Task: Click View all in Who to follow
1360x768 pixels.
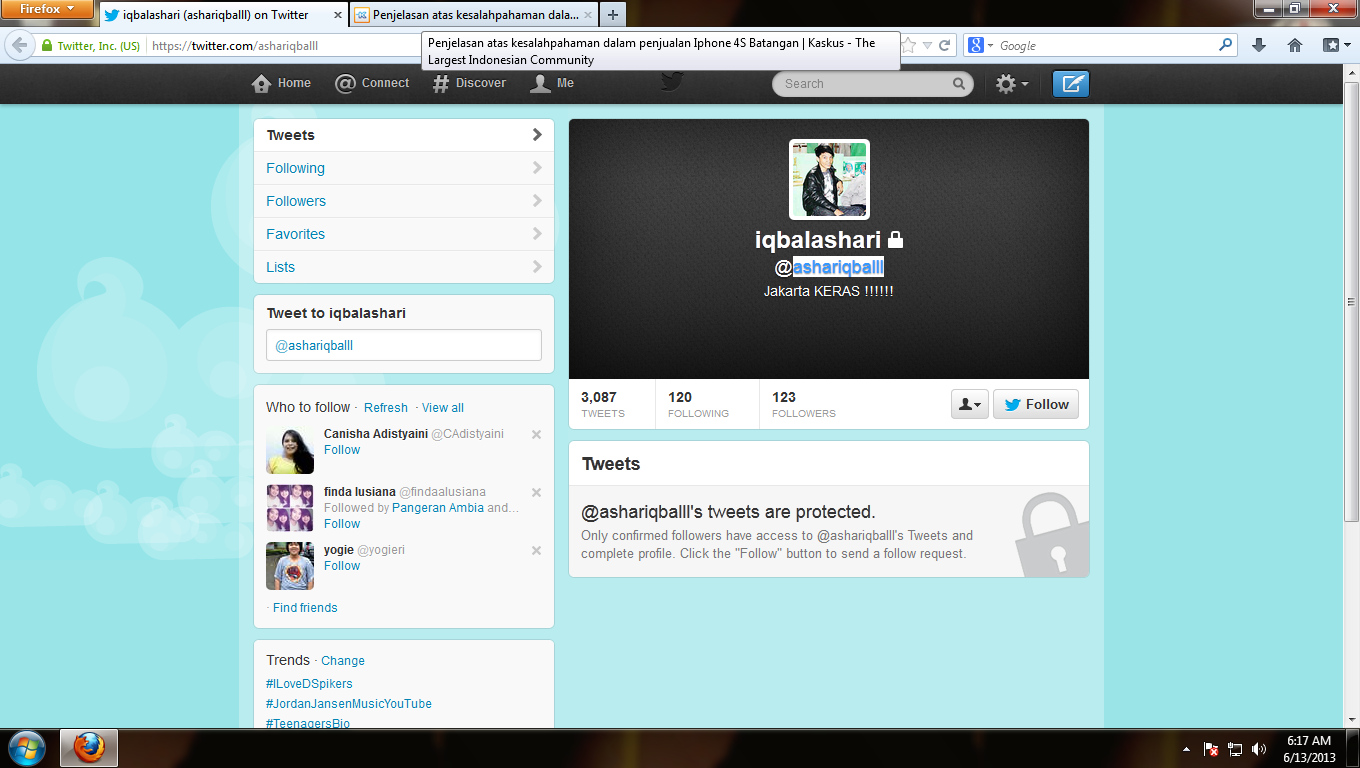Action: [x=443, y=408]
